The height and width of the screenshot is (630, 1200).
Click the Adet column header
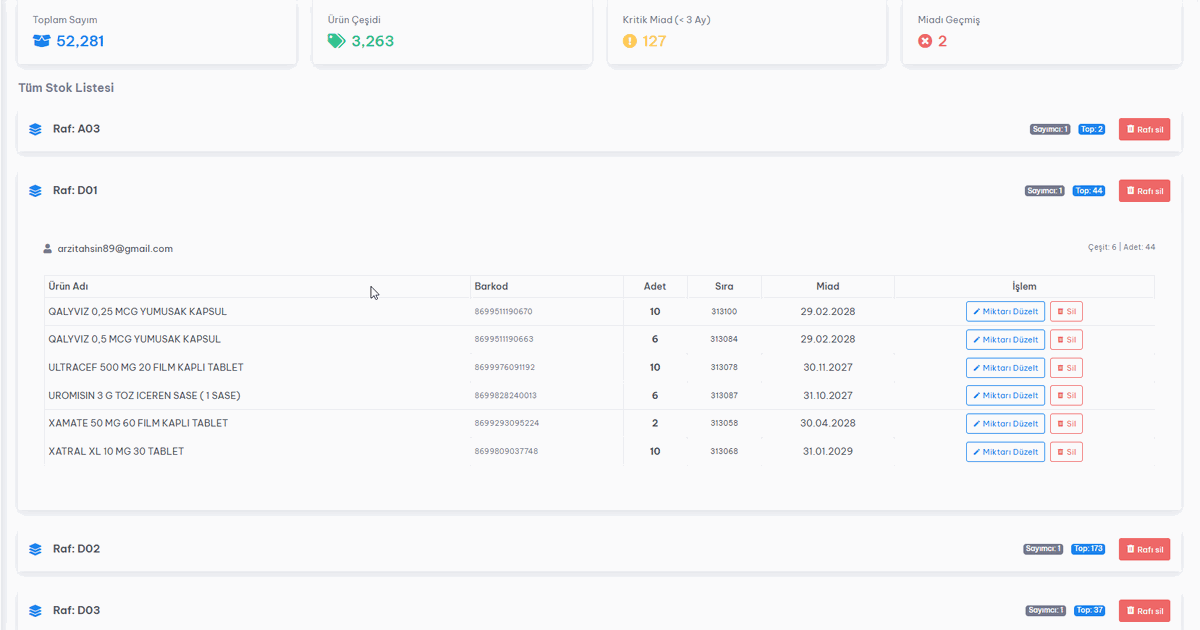coord(655,286)
